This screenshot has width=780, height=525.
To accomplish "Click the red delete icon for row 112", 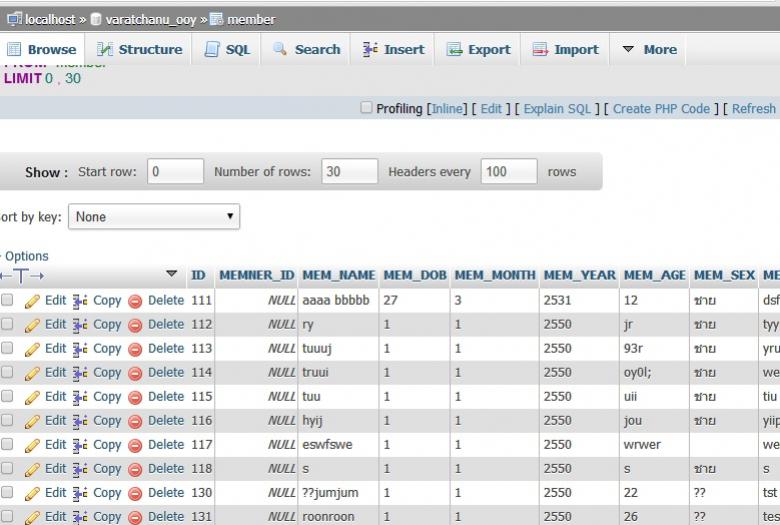I will [x=135, y=325].
